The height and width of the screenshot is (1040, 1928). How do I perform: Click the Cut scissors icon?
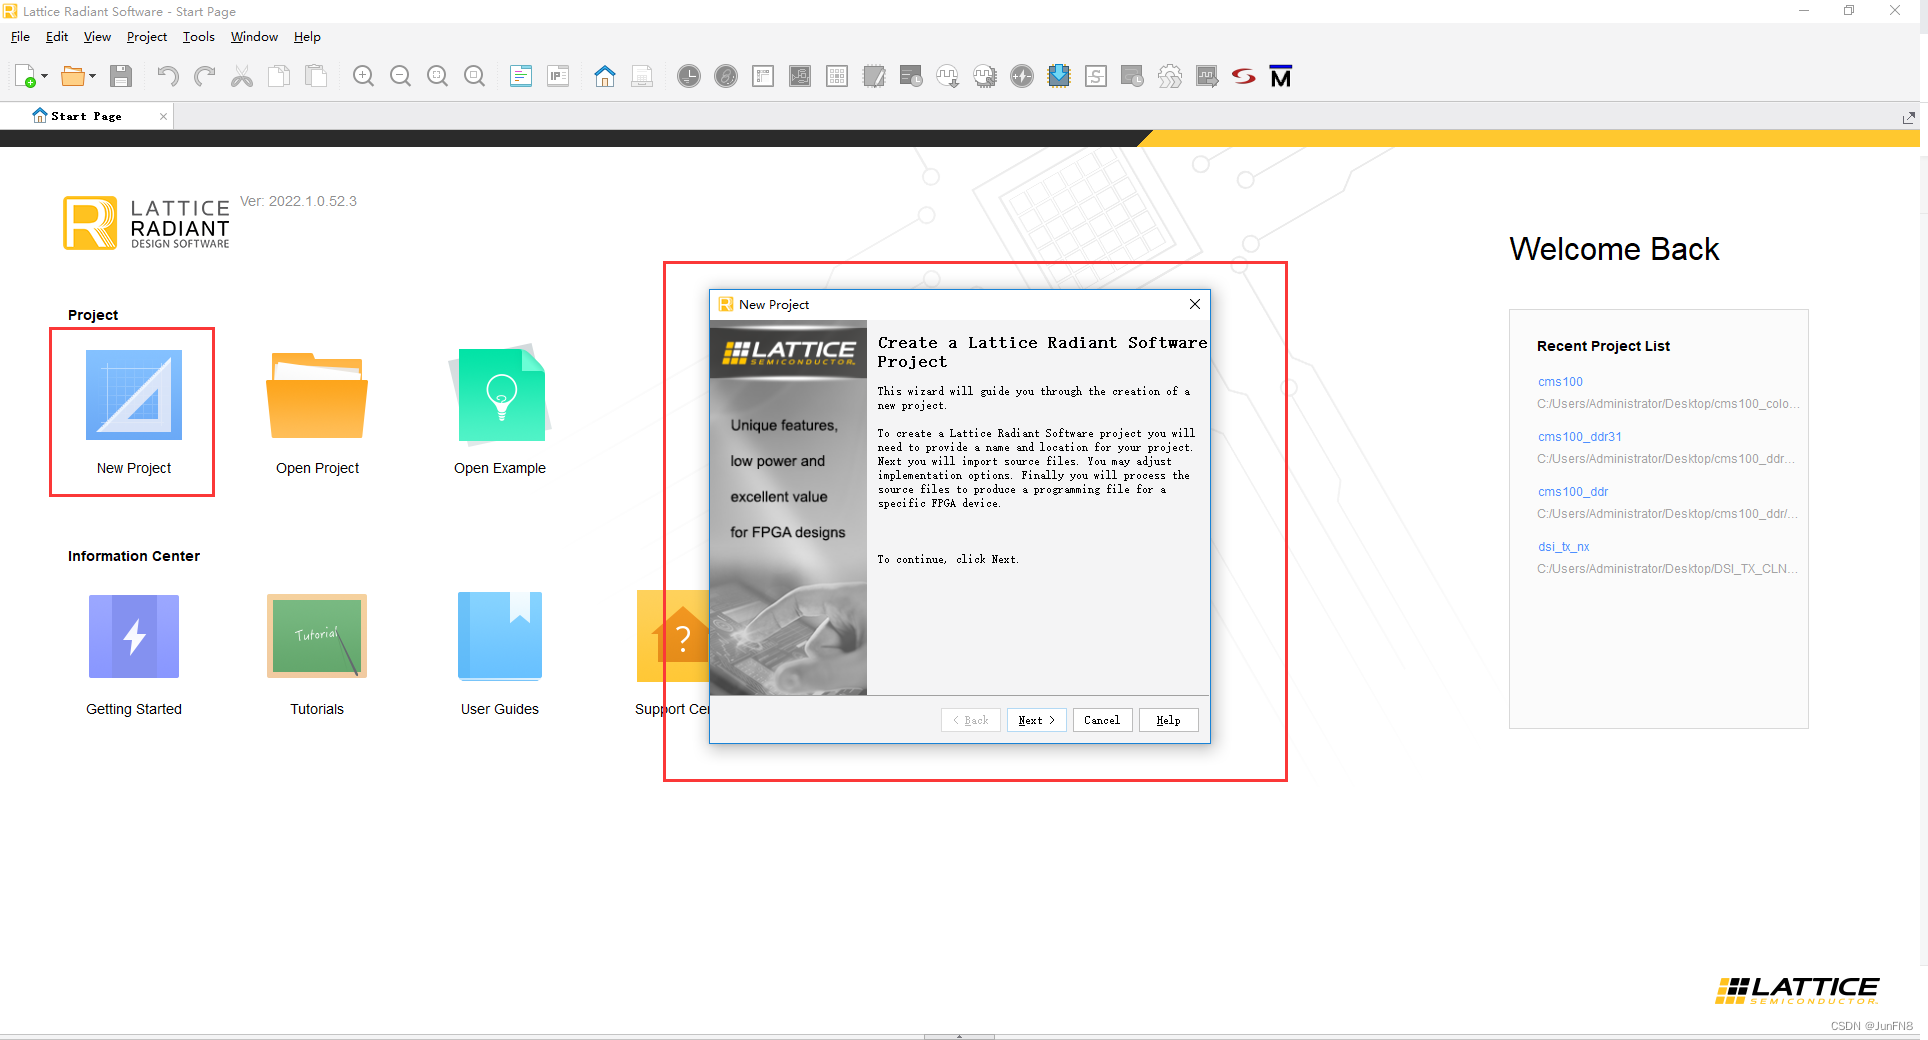tap(242, 76)
